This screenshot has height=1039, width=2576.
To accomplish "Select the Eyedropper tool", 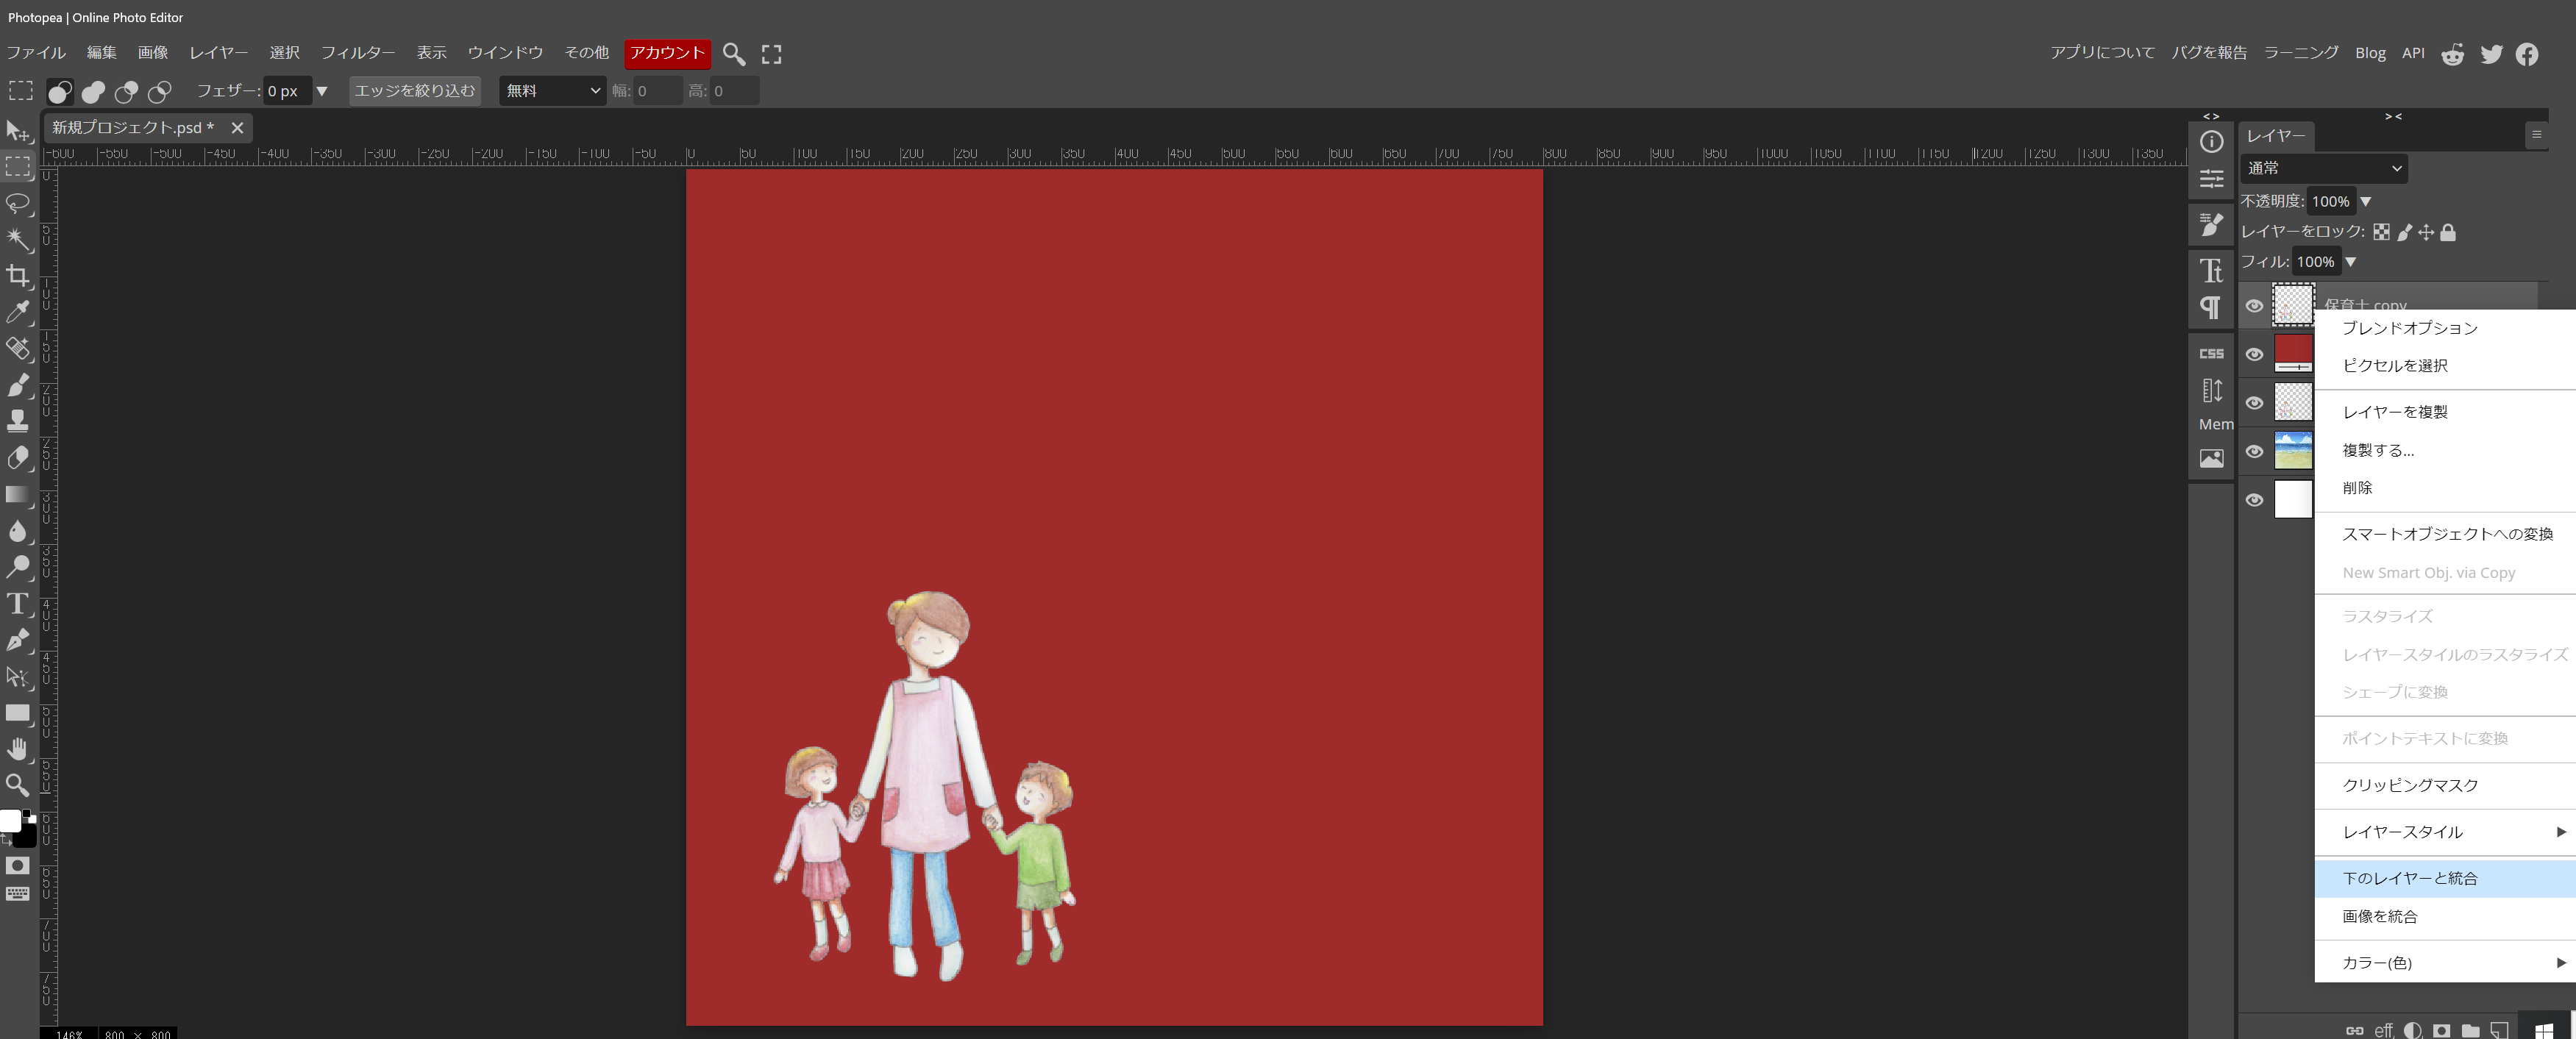I will click(18, 312).
